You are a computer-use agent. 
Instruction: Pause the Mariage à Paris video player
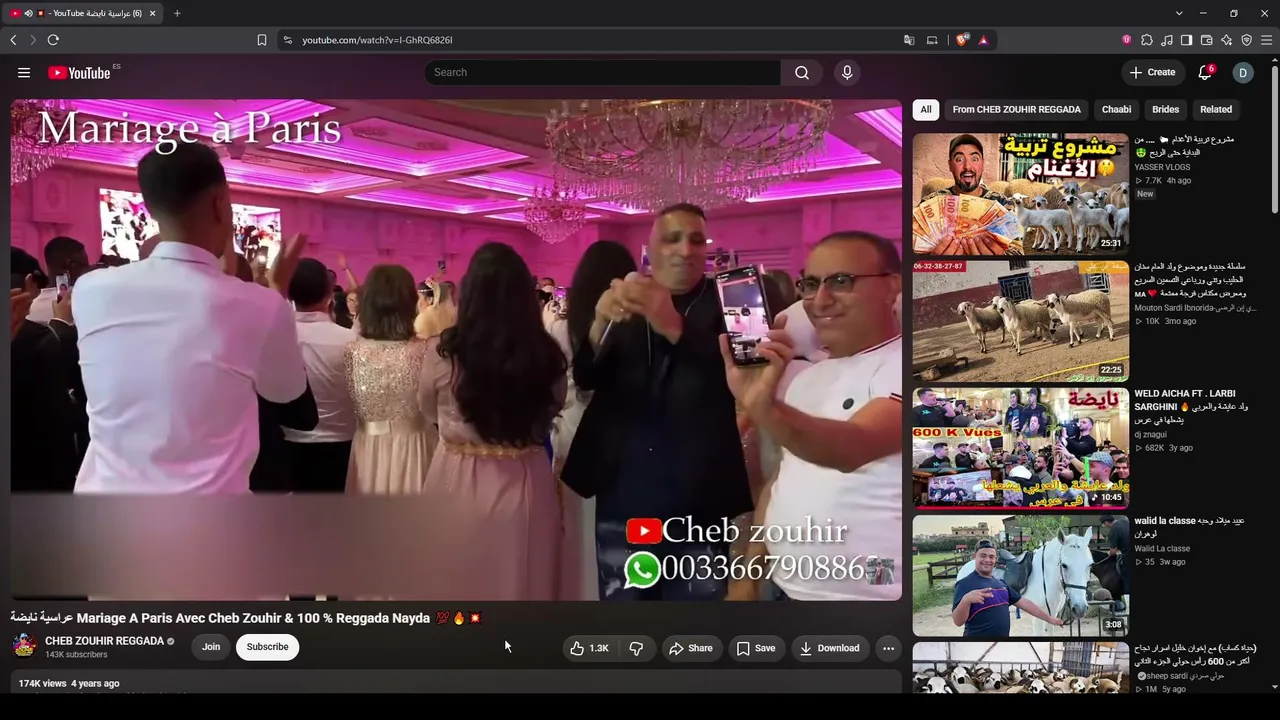[456, 349]
